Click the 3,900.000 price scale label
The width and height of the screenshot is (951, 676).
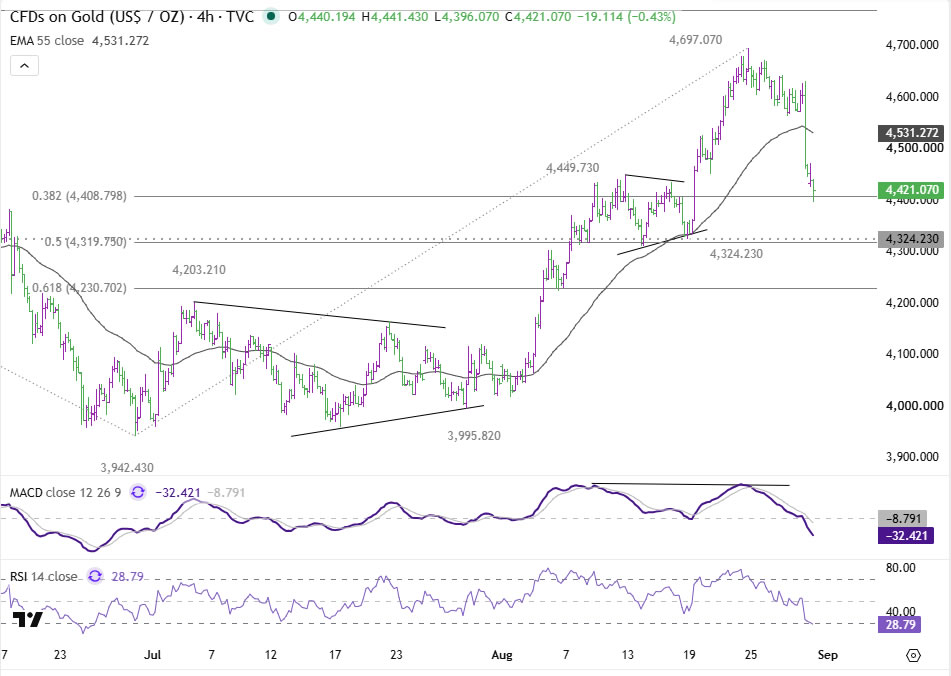tap(913, 457)
